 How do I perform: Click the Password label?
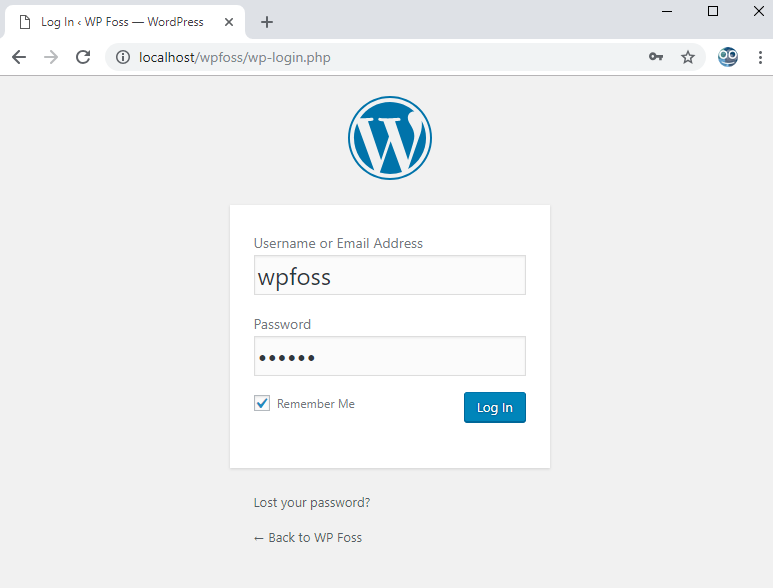click(282, 324)
